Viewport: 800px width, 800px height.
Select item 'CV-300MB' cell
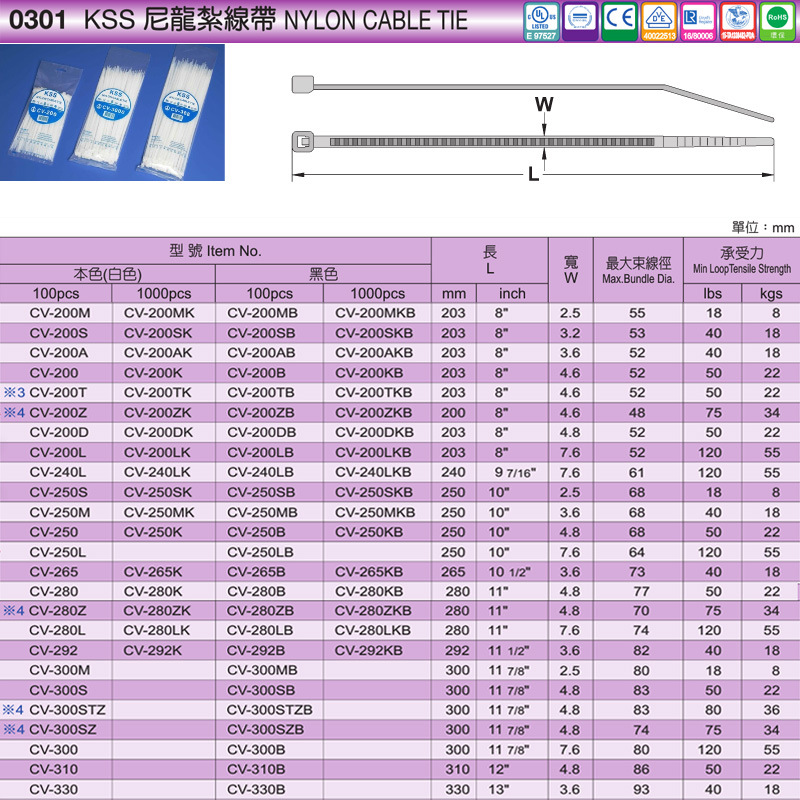262,670
